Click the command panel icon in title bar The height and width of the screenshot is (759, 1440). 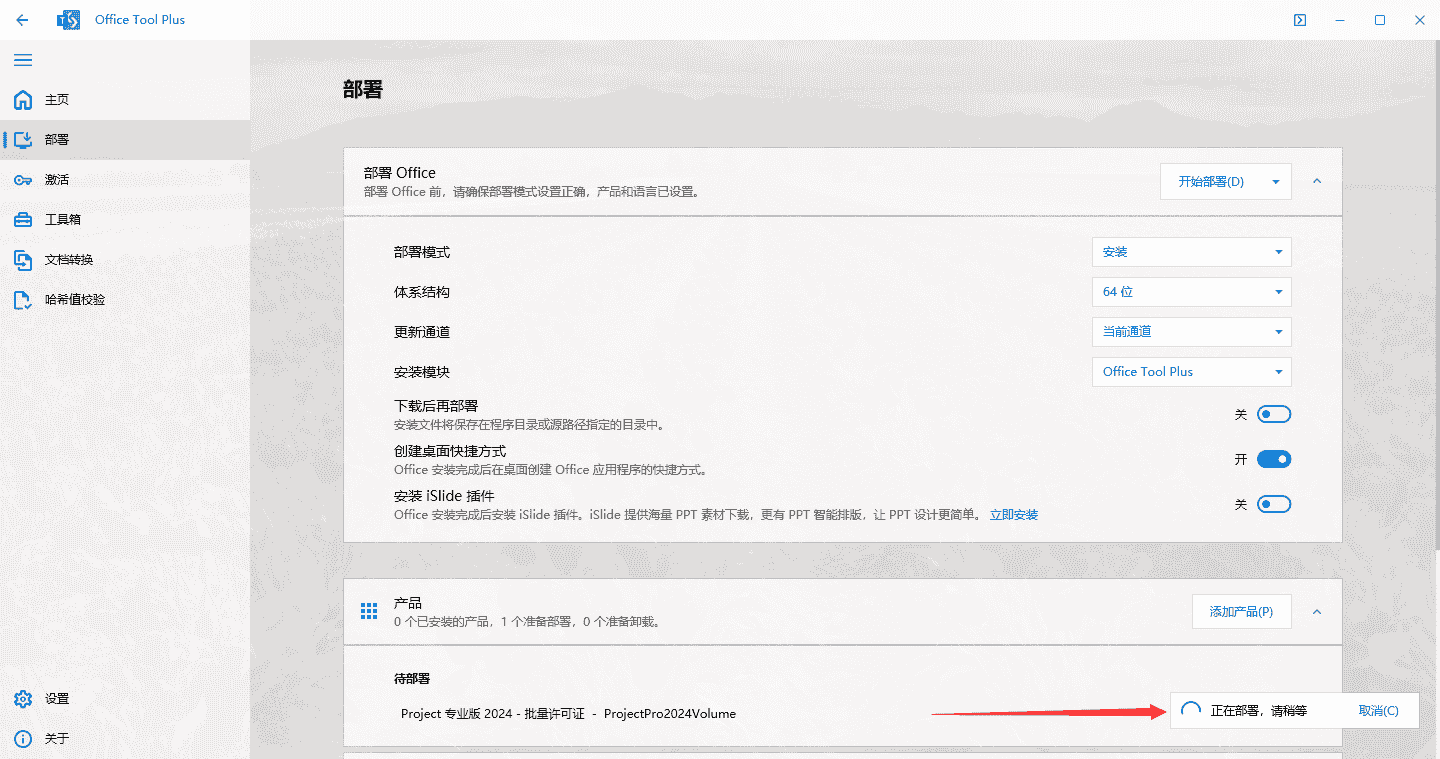(x=1300, y=20)
